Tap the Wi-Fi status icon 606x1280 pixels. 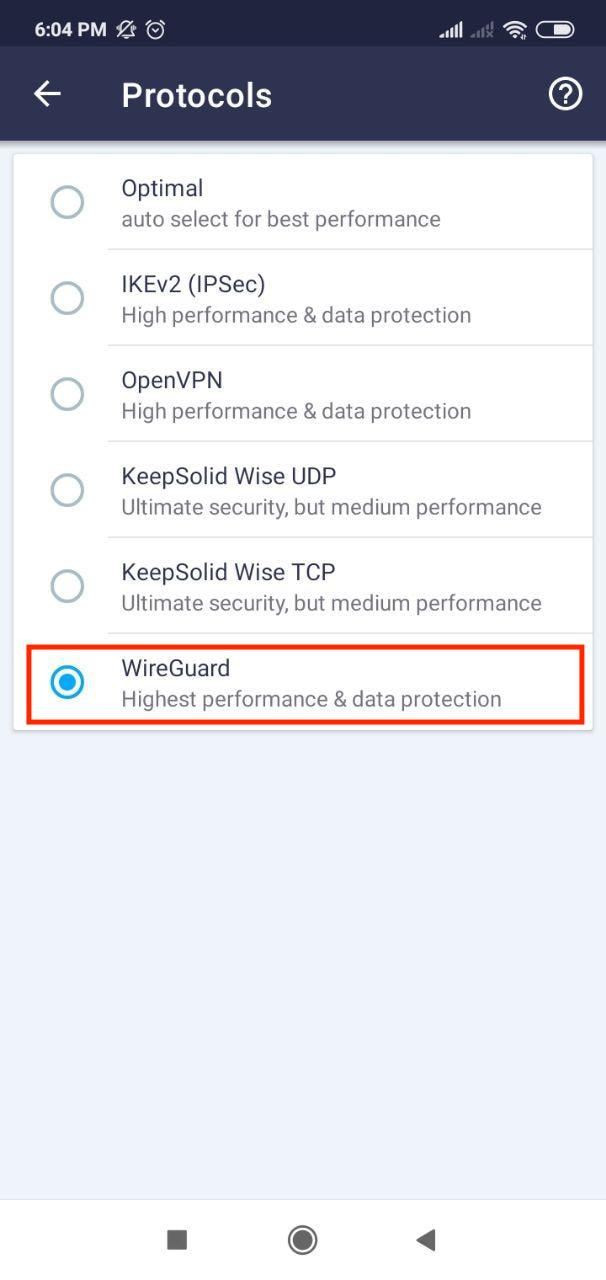515,30
